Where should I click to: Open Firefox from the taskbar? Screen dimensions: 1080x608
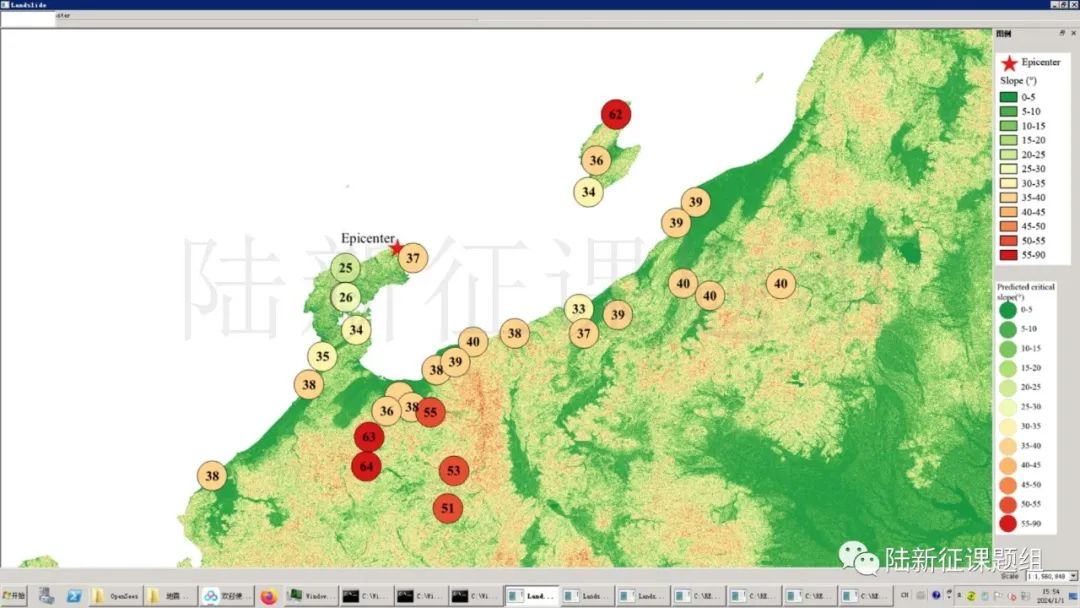coord(268,596)
